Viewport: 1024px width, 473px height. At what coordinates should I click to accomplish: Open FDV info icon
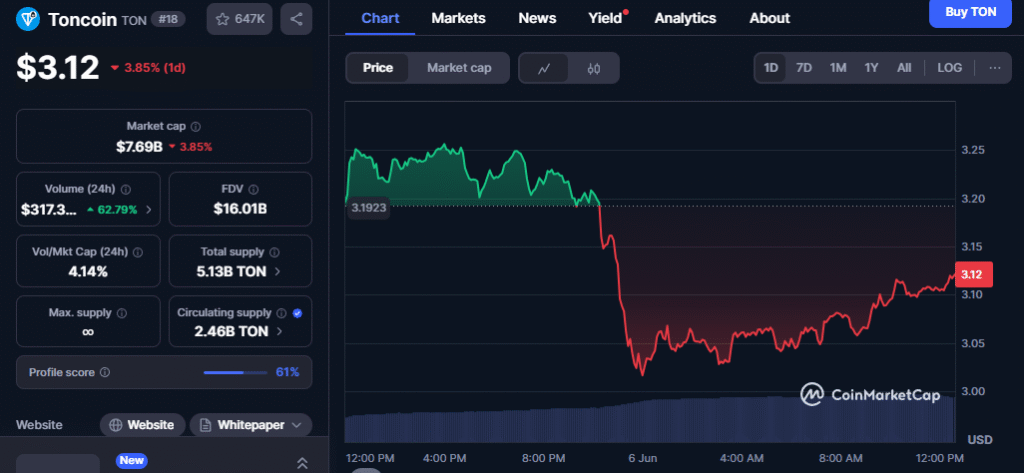point(253,189)
